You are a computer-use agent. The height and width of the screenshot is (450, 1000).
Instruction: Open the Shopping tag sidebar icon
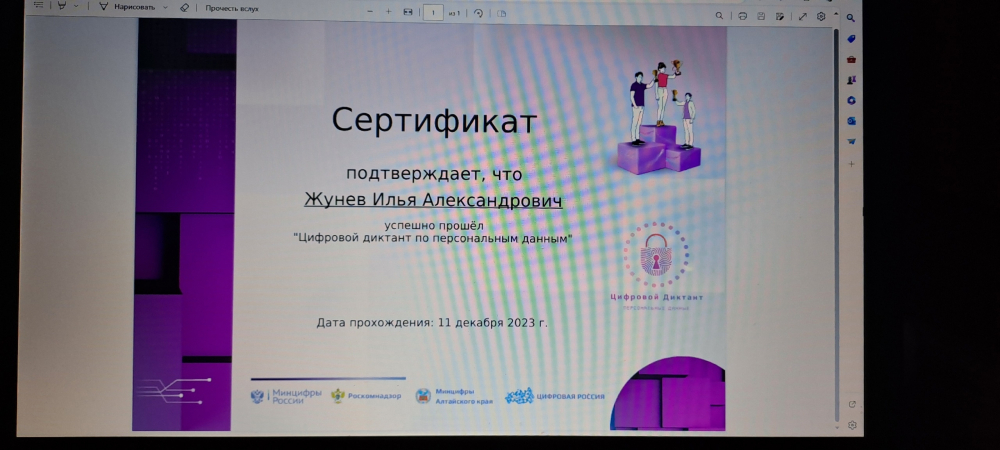851,39
